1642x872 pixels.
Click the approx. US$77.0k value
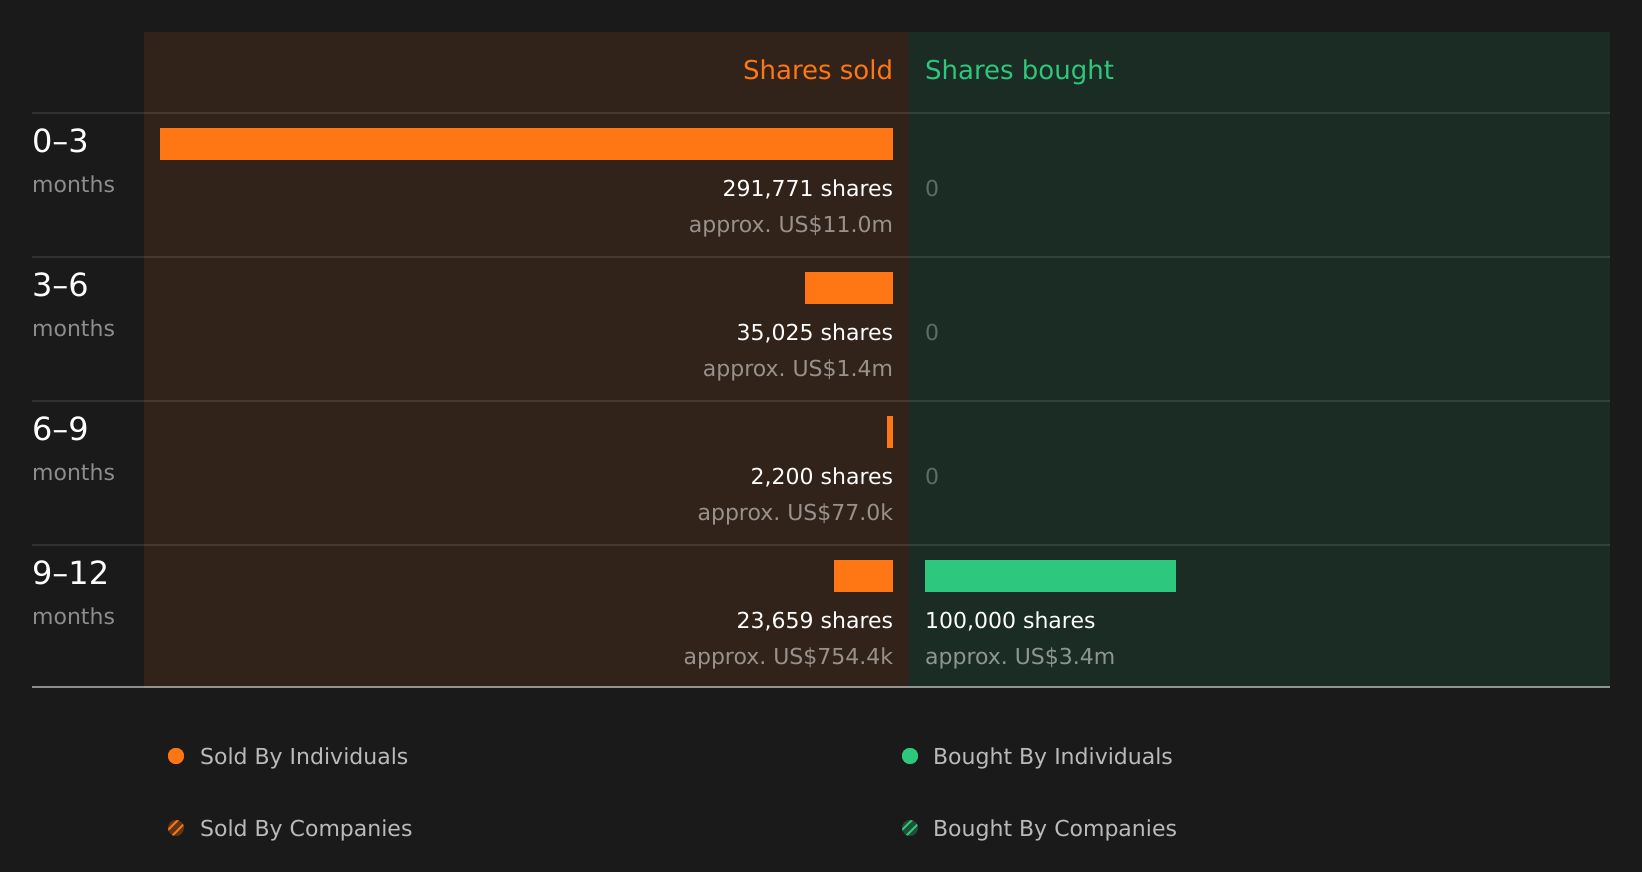(795, 513)
